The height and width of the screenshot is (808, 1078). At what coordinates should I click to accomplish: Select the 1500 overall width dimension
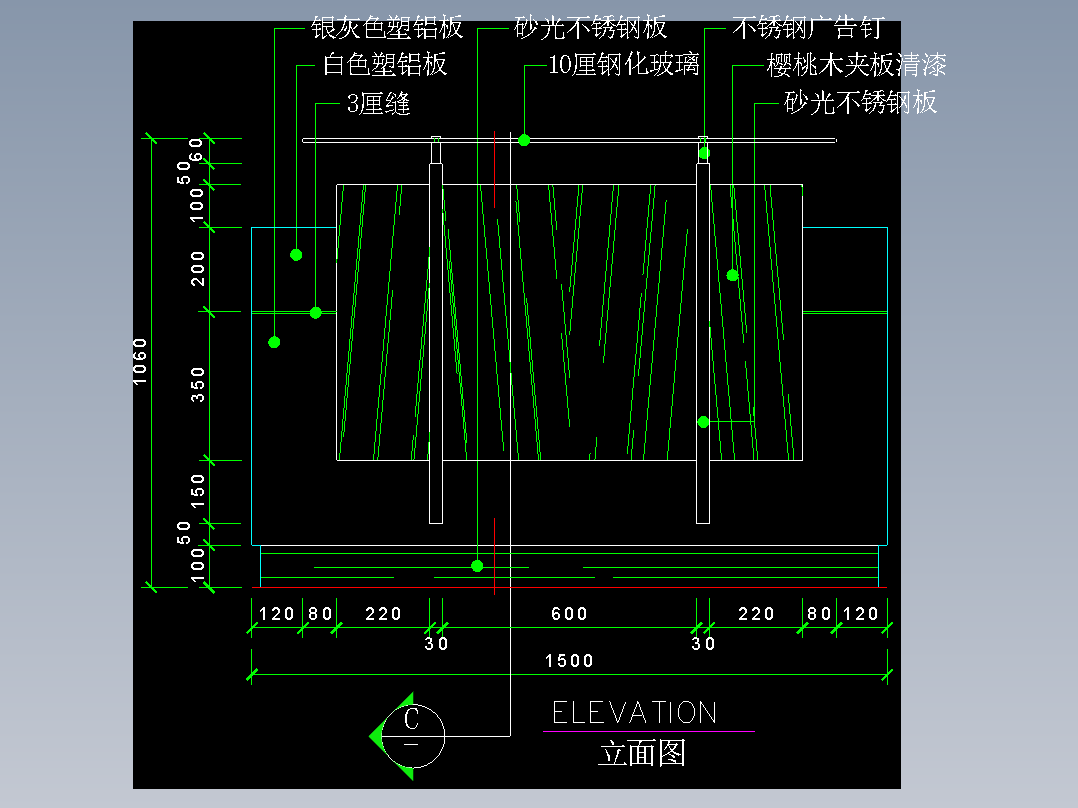569,661
